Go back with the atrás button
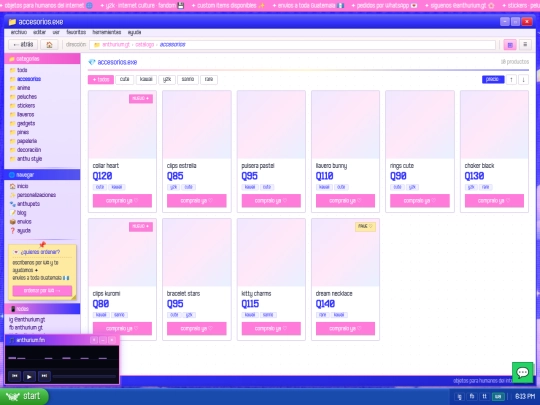 pyautogui.click(x=23, y=45)
